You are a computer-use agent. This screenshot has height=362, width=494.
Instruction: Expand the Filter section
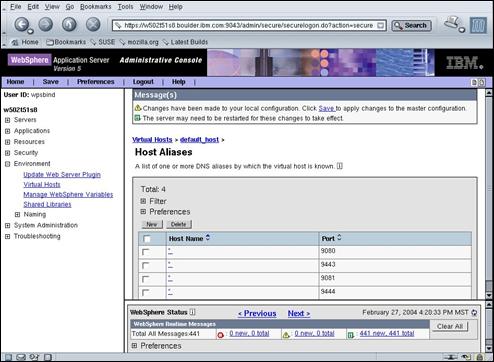coord(143,201)
